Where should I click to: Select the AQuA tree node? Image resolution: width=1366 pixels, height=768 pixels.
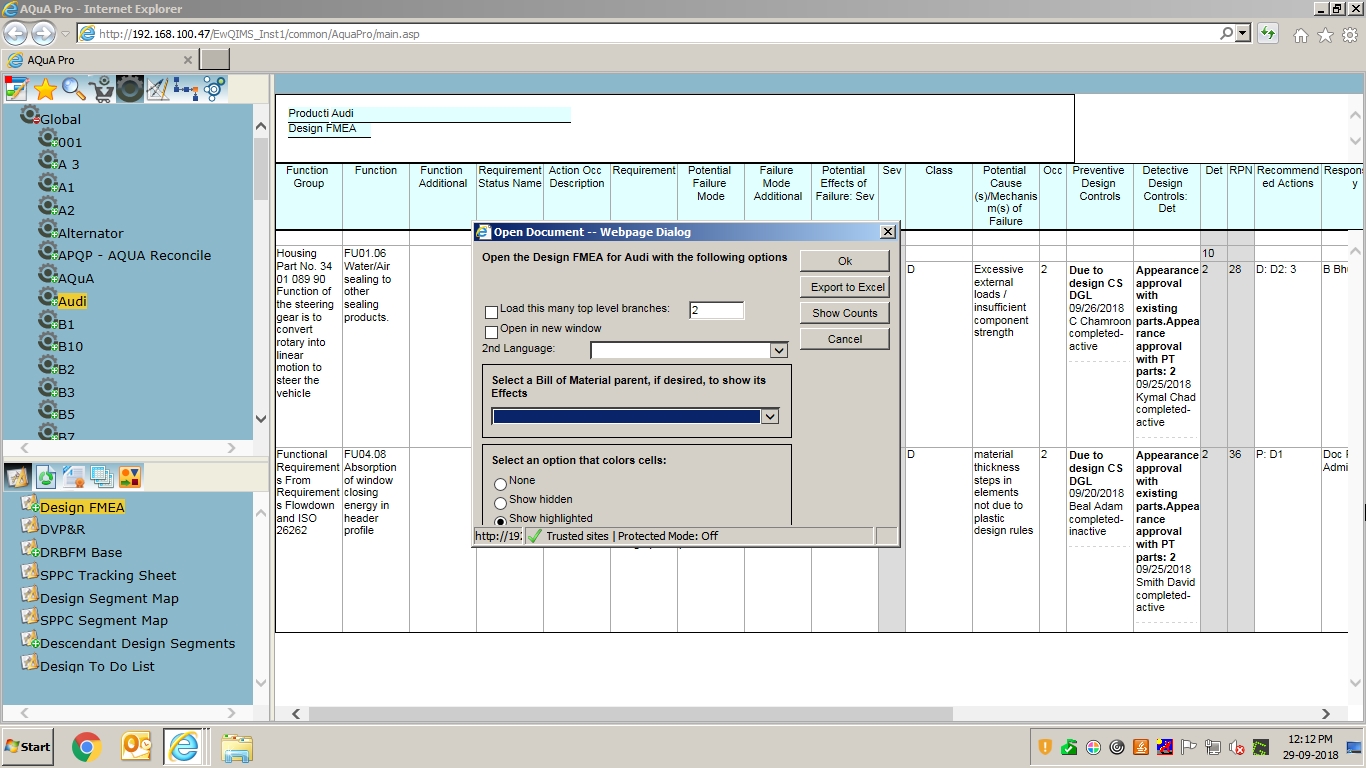(76, 278)
